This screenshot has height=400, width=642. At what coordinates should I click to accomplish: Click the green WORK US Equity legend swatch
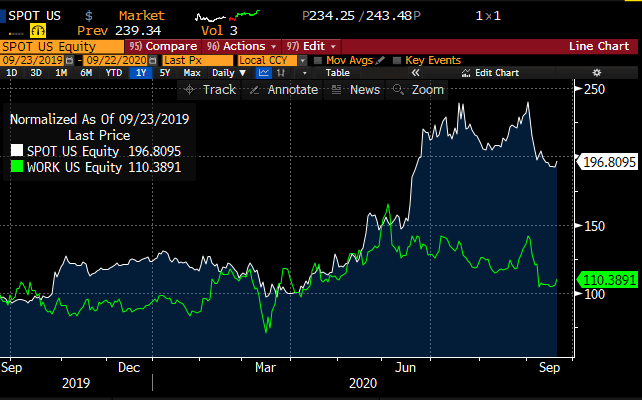point(16,167)
